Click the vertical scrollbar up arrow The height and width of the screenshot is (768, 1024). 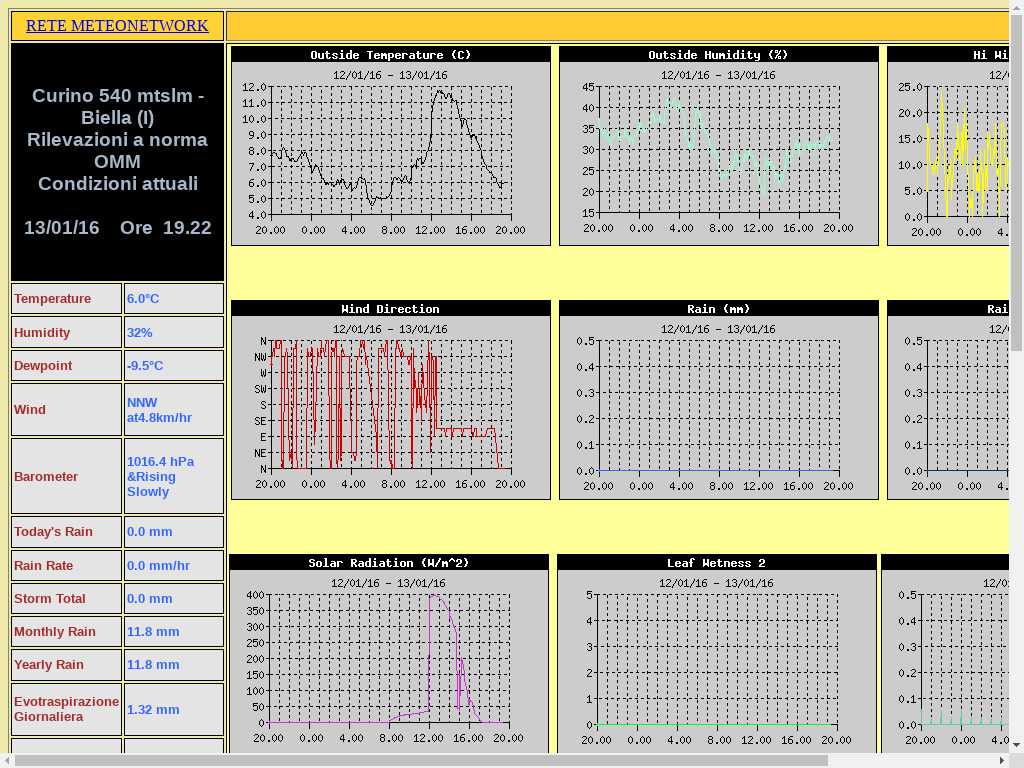coord(1016,7)
